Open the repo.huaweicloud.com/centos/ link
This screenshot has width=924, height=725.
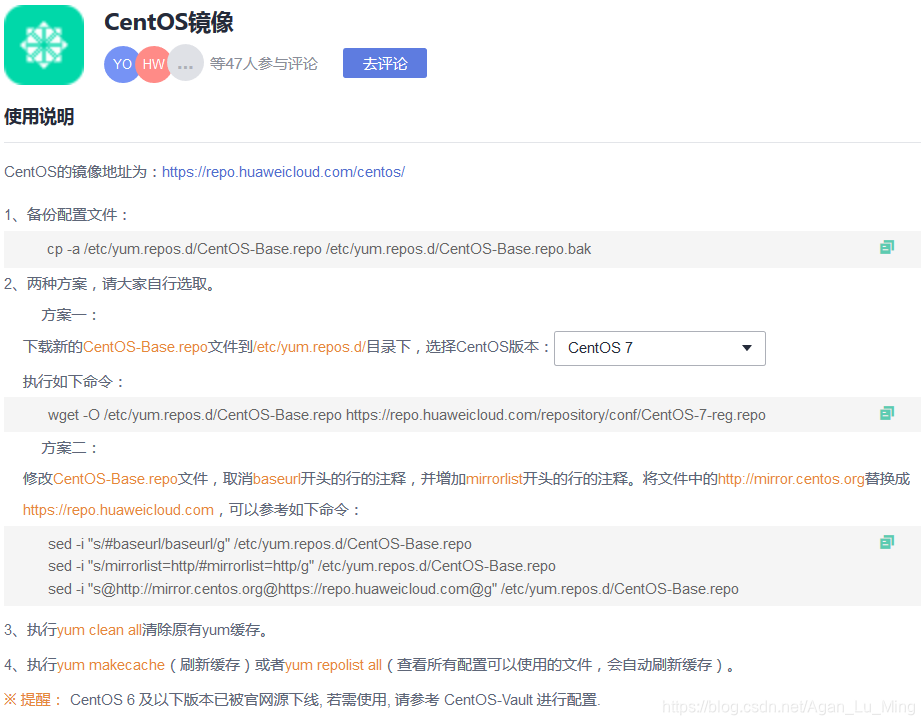283,172
